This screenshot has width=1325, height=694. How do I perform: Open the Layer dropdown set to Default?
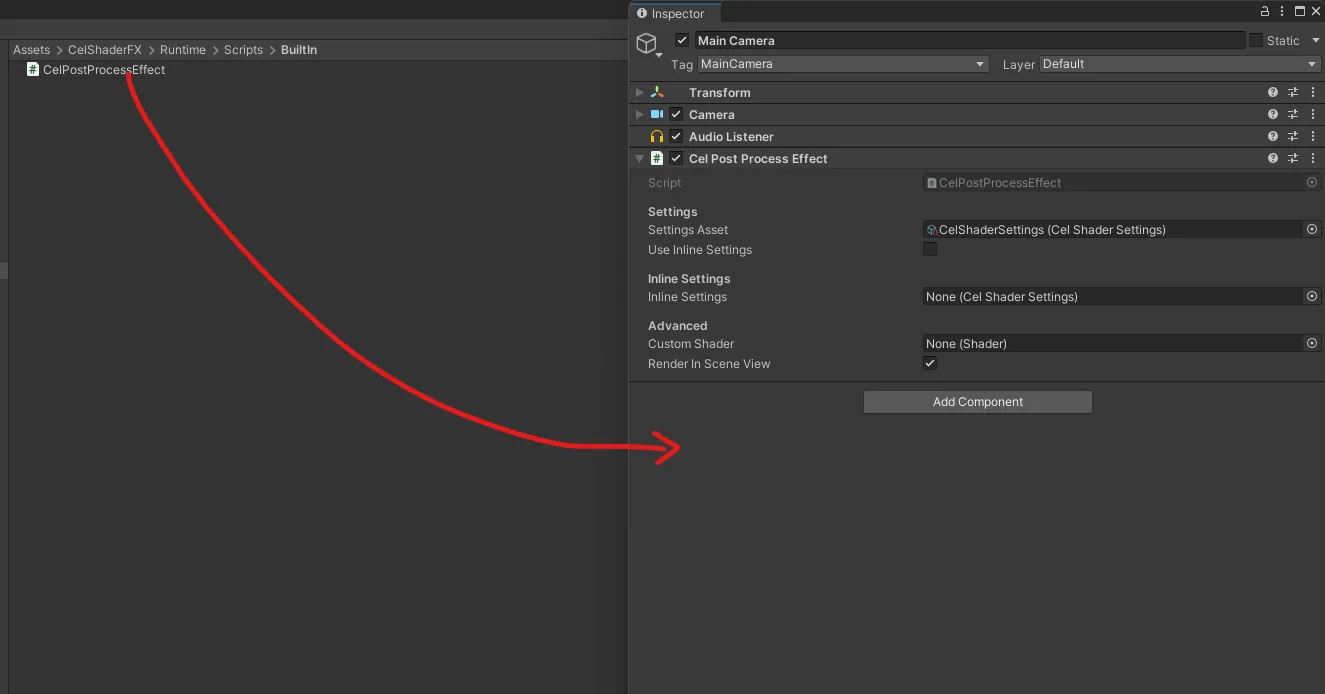(1181, 64)
